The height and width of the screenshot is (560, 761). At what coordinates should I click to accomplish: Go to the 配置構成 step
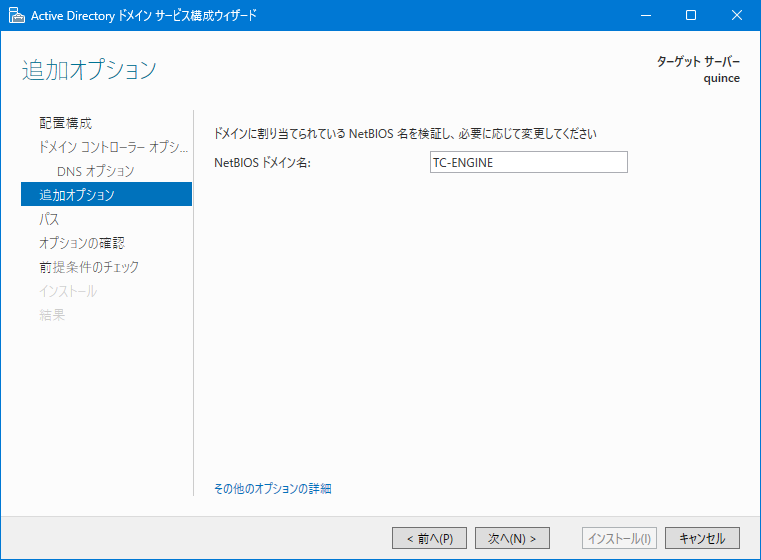[65, 123]
